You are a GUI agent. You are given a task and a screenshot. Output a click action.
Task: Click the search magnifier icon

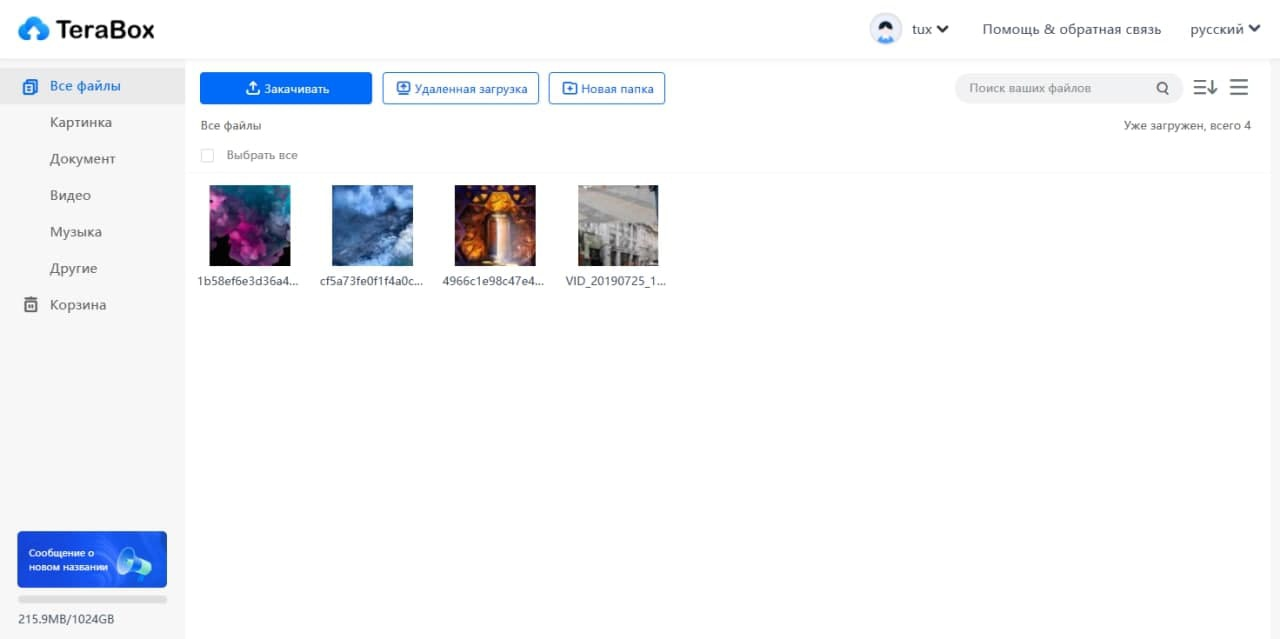1162,88
